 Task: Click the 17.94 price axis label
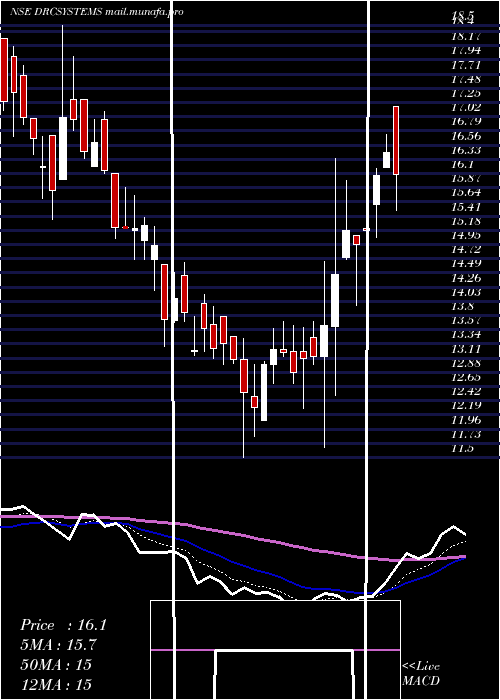(x=466, y=50)
